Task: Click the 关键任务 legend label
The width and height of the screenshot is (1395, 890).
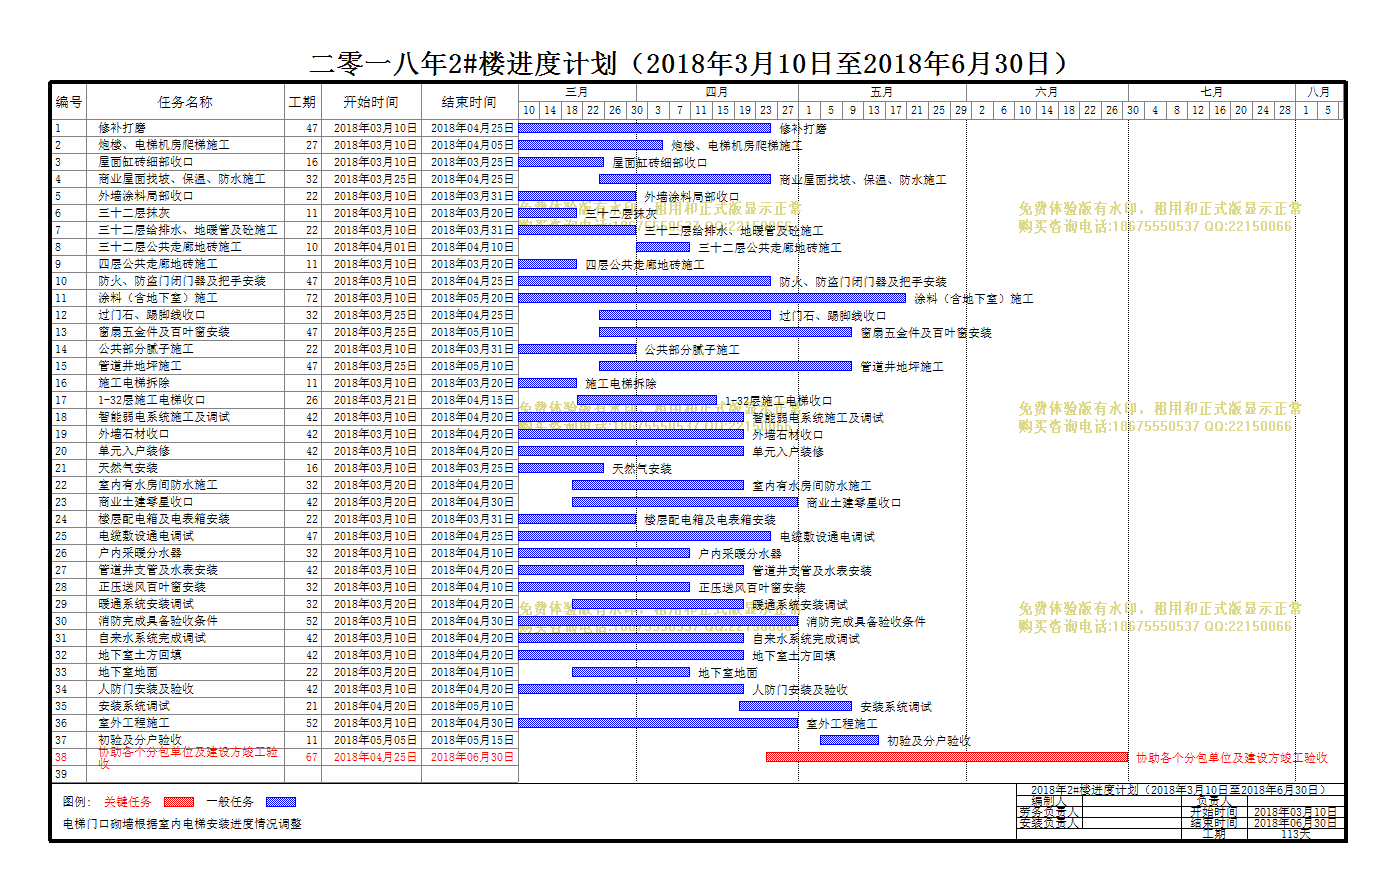Action: pos(128,802)
